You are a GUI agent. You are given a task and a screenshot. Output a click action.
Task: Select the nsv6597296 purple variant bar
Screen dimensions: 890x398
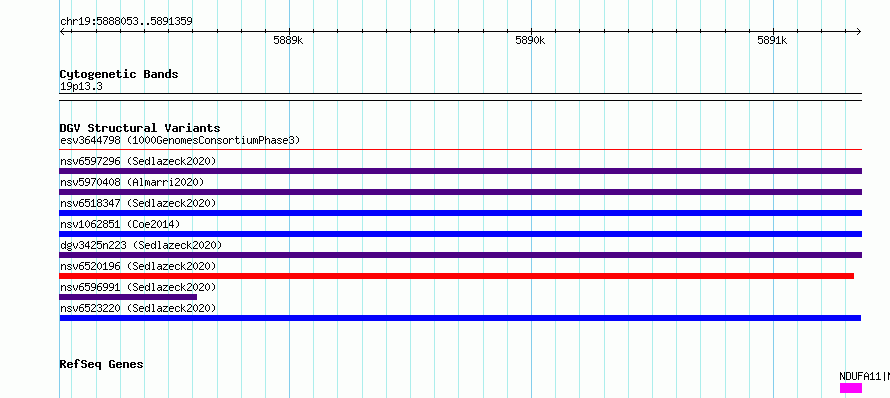tap(460, 171)
